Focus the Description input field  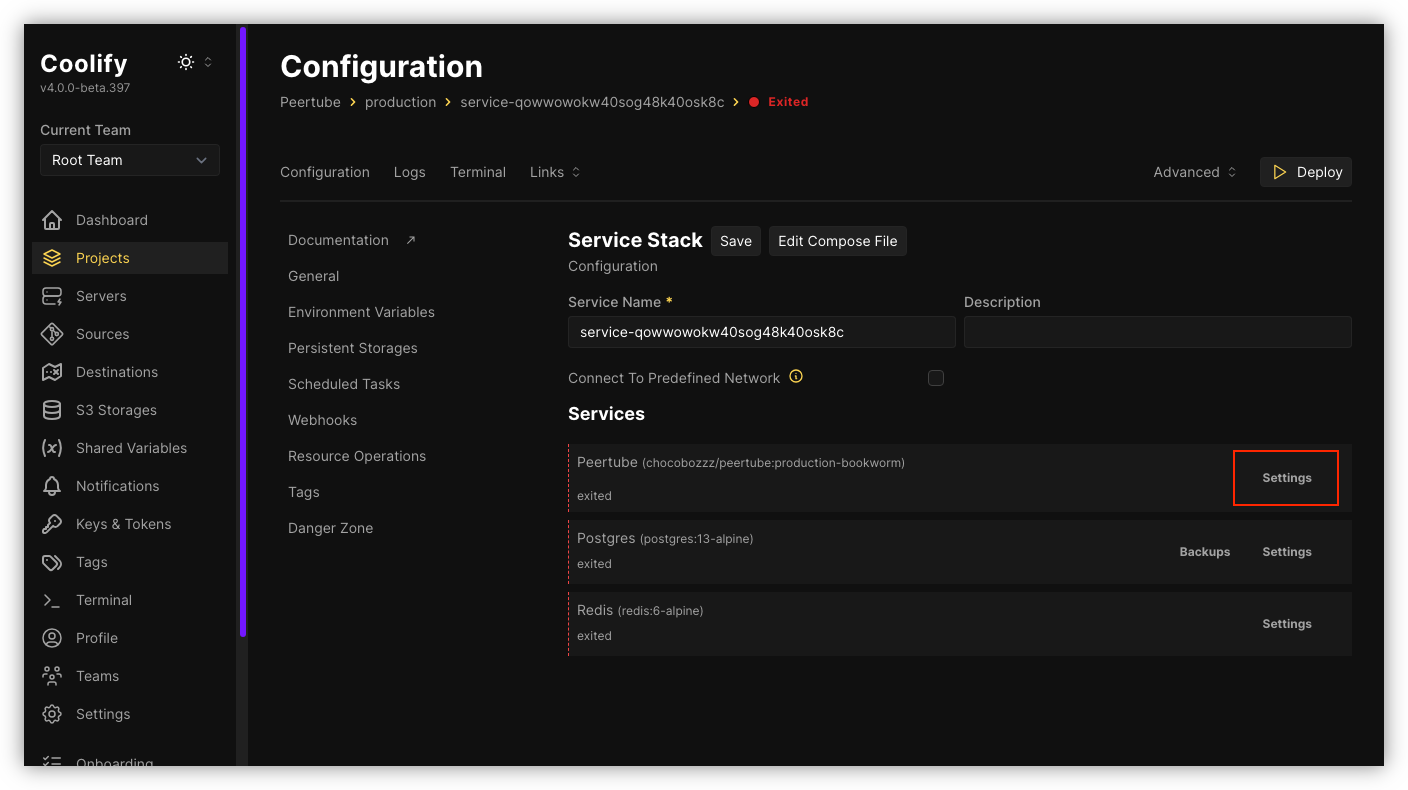1158,332
